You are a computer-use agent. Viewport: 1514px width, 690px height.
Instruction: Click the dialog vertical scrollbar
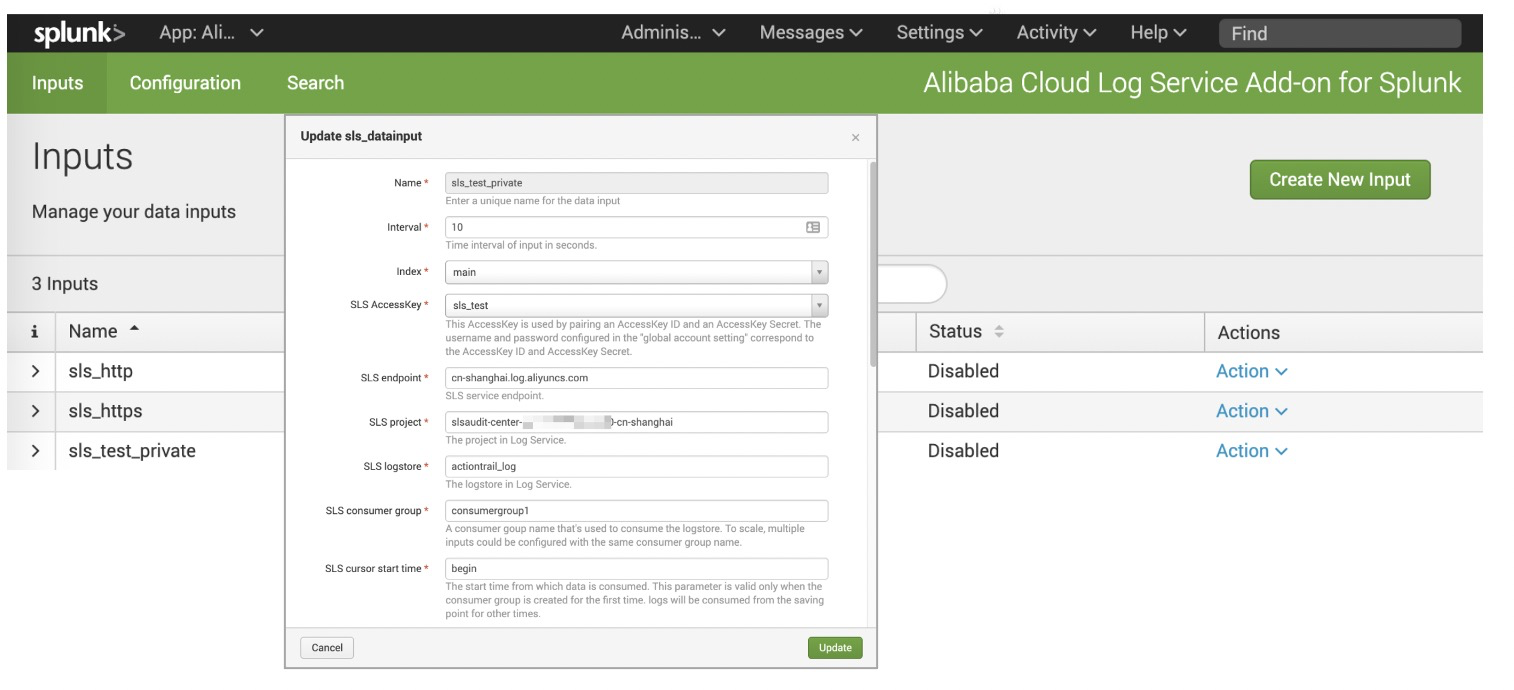872,264
